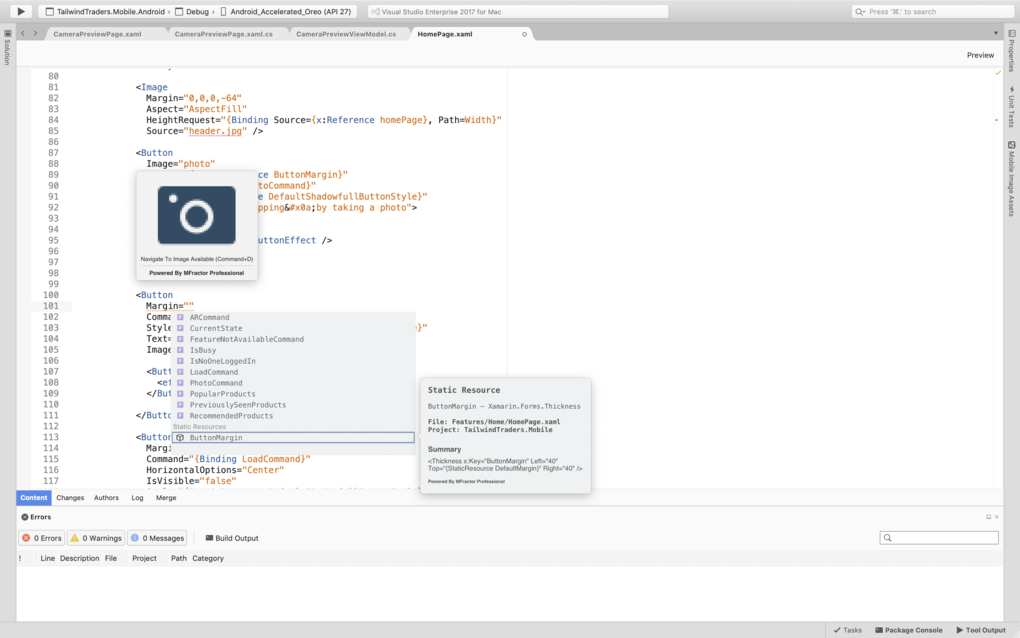Change the Debug configuration selector
The height and width of the screenshot is (638, 1020).
(193, 12)
